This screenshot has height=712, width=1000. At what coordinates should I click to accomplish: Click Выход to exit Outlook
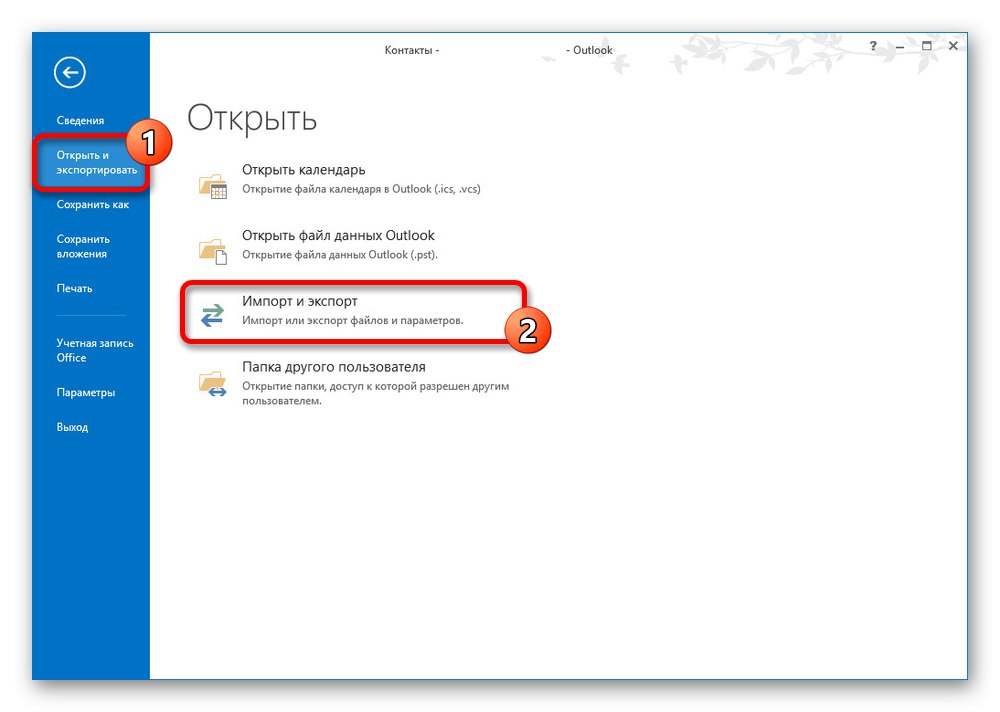(x=72, y=426)
